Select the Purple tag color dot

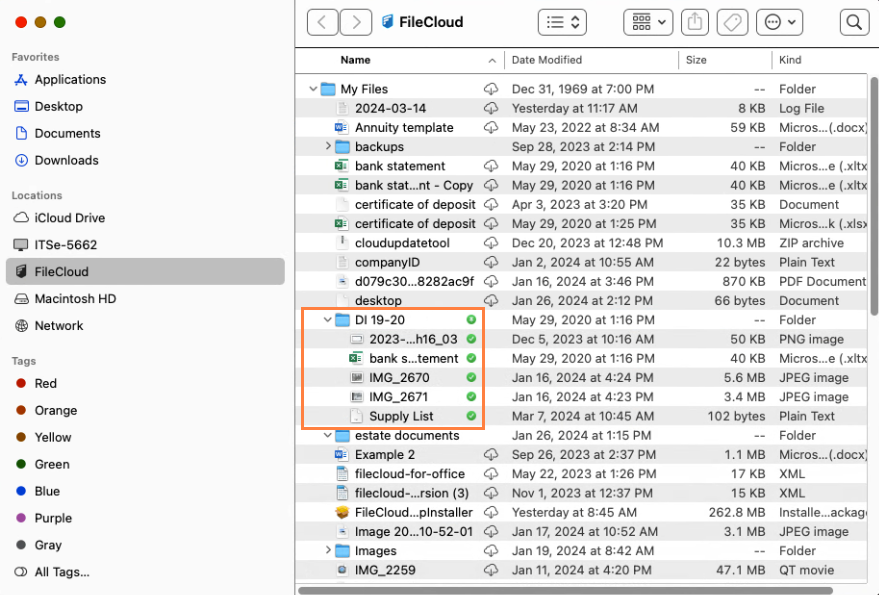tap(21, 518)
